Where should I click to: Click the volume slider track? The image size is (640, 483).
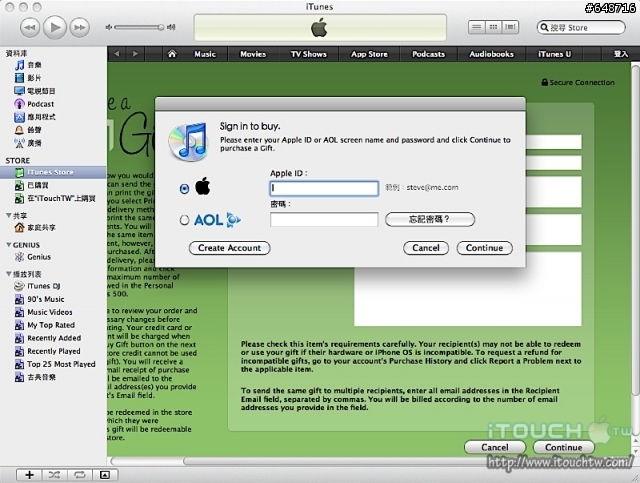pyautogui.click(x=139, y=27)
